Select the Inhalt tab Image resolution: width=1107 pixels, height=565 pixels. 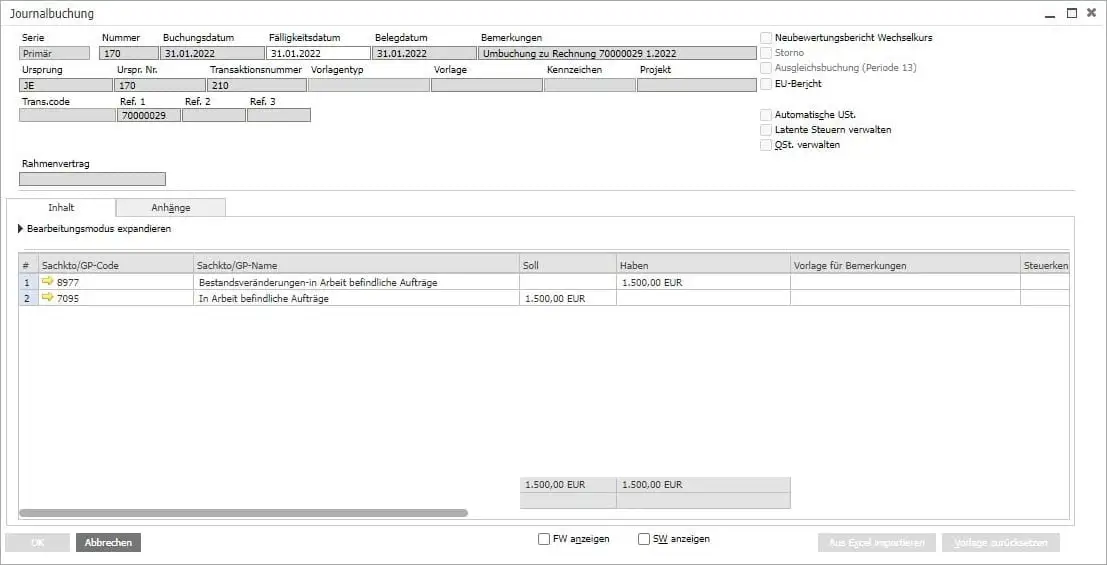tap(61, 208)
